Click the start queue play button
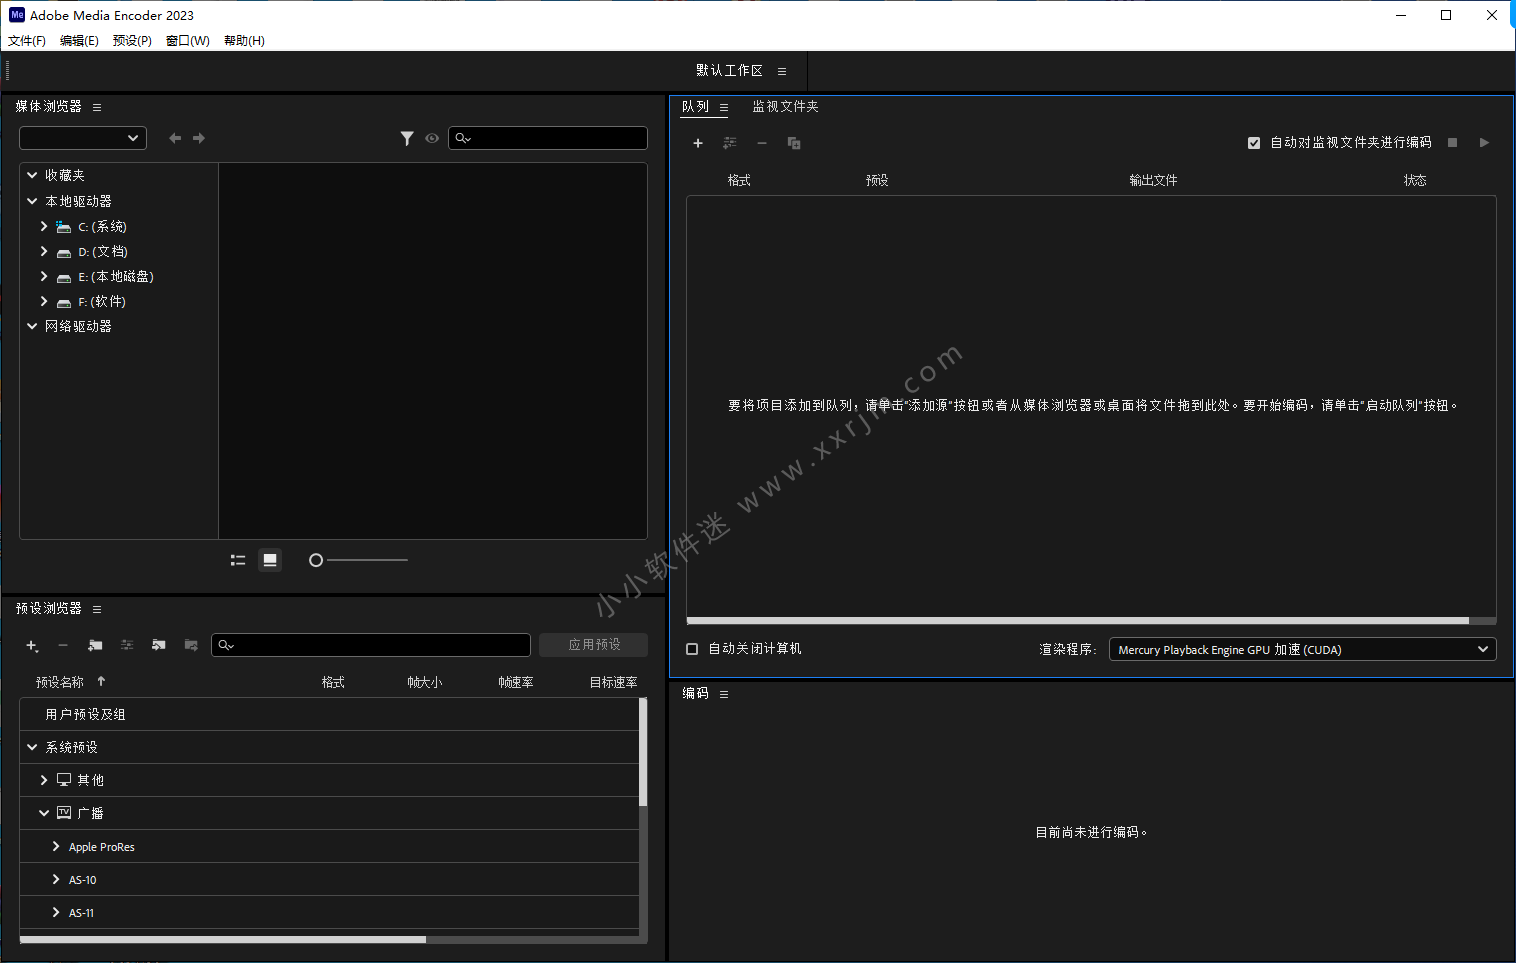 point(1485,143)
